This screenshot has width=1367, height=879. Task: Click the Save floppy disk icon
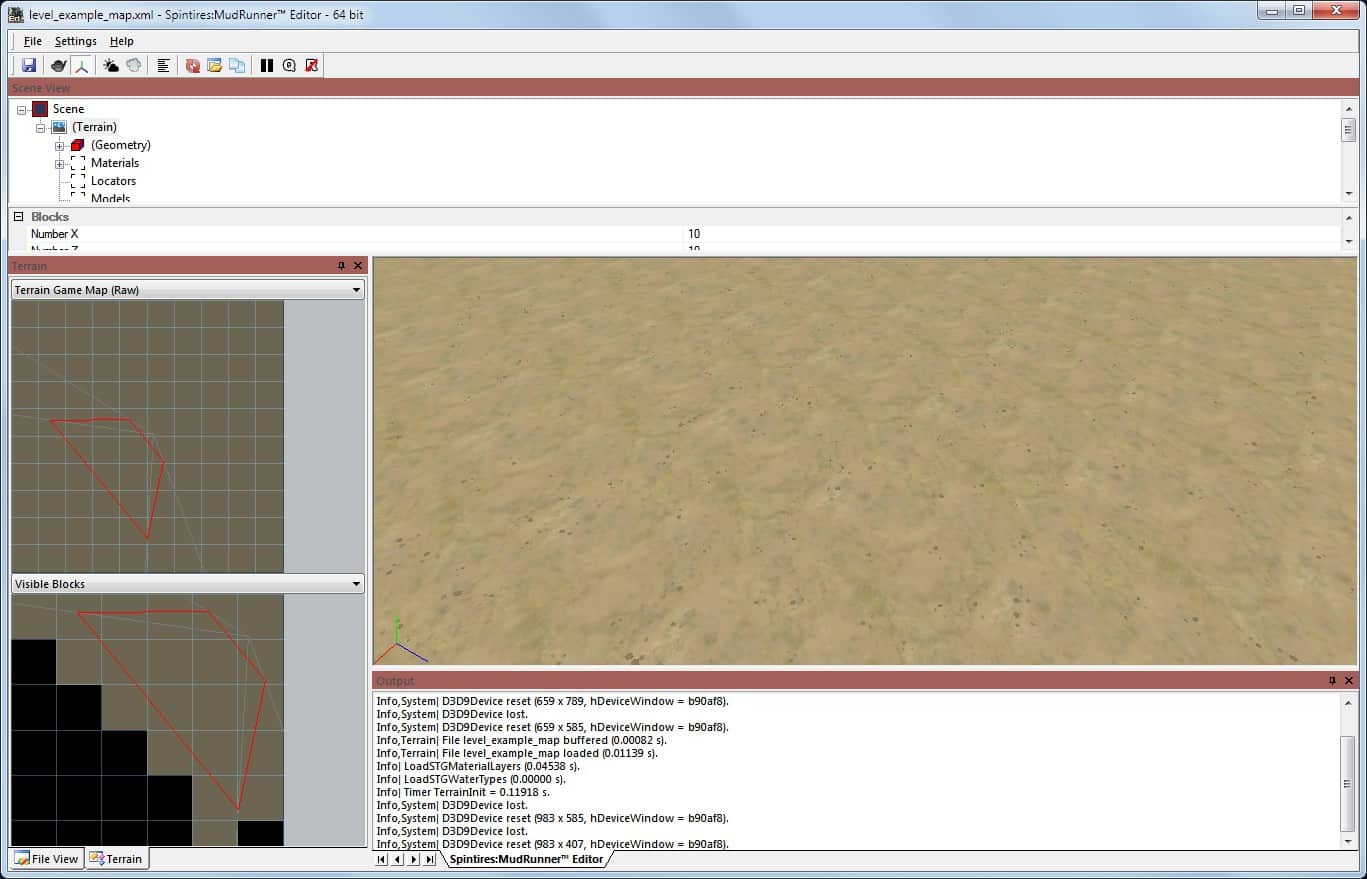29,65
